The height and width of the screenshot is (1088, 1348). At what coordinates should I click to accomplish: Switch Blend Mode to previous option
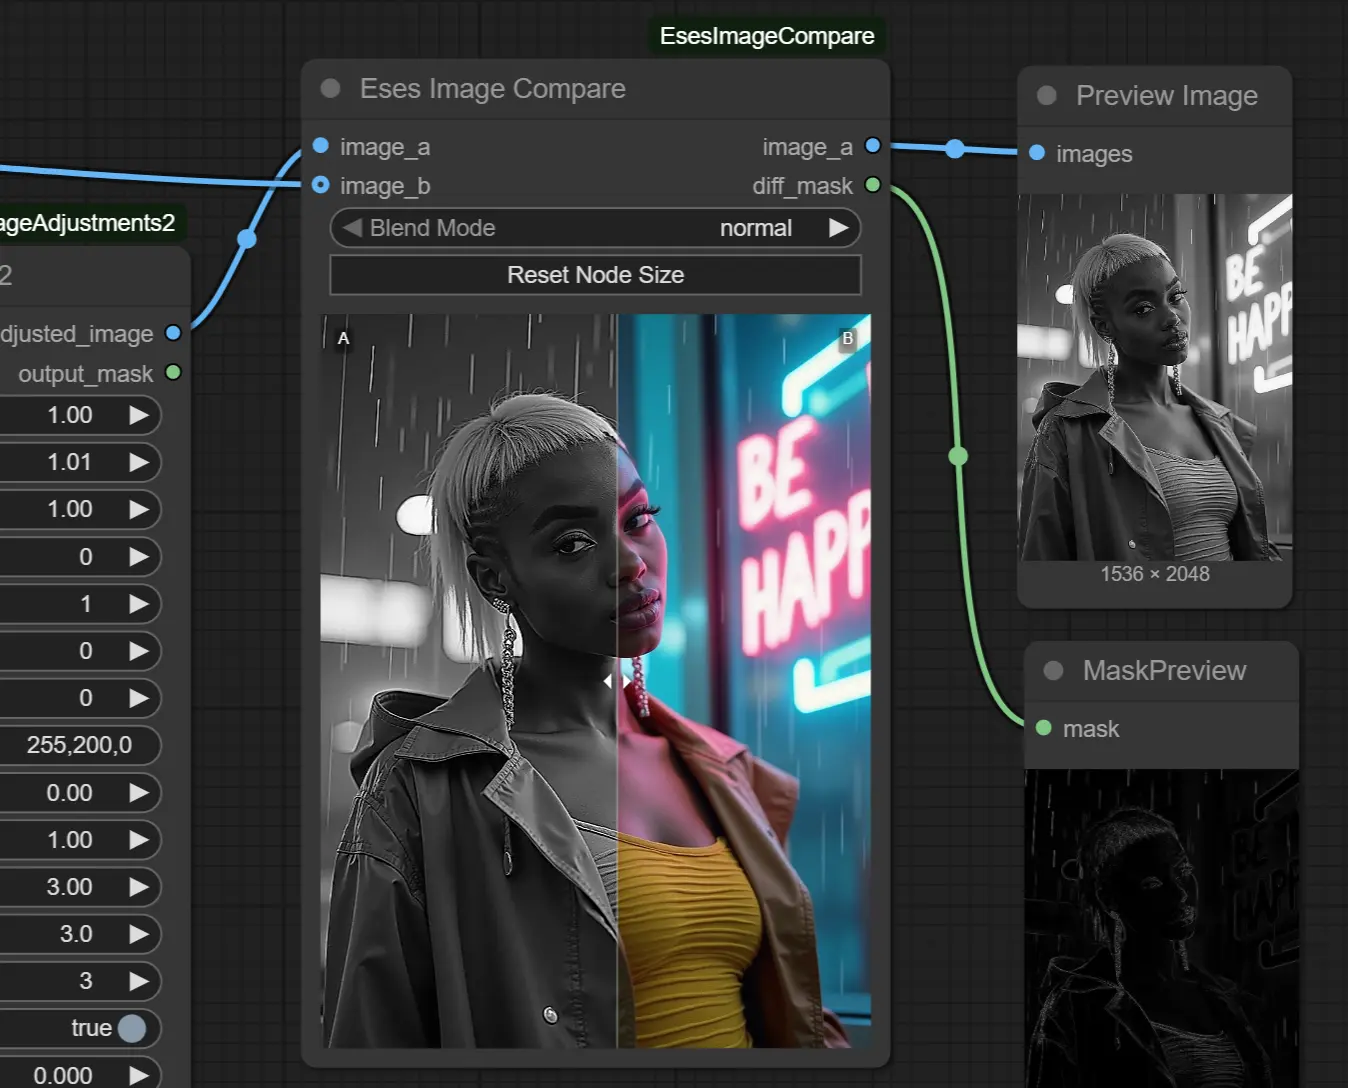click(x=352, y=228)
